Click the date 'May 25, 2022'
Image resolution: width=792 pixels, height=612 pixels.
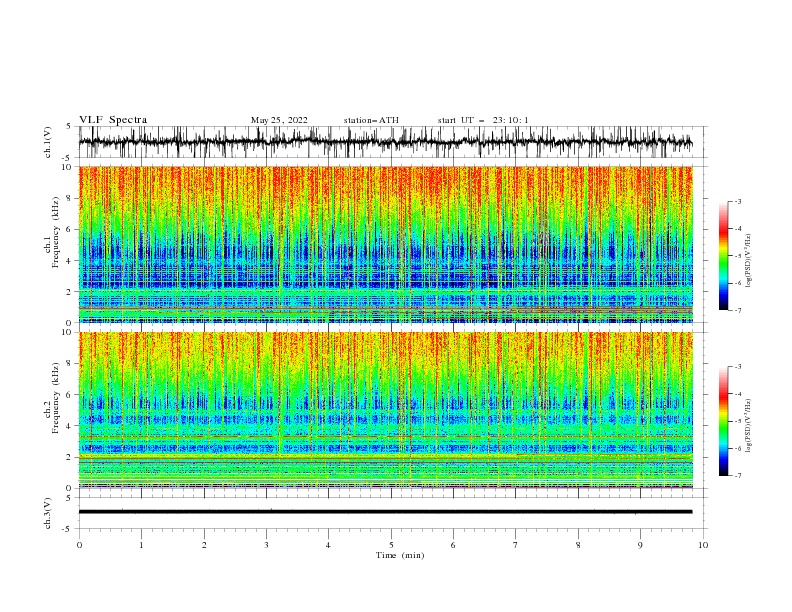(x=279, y=120)
